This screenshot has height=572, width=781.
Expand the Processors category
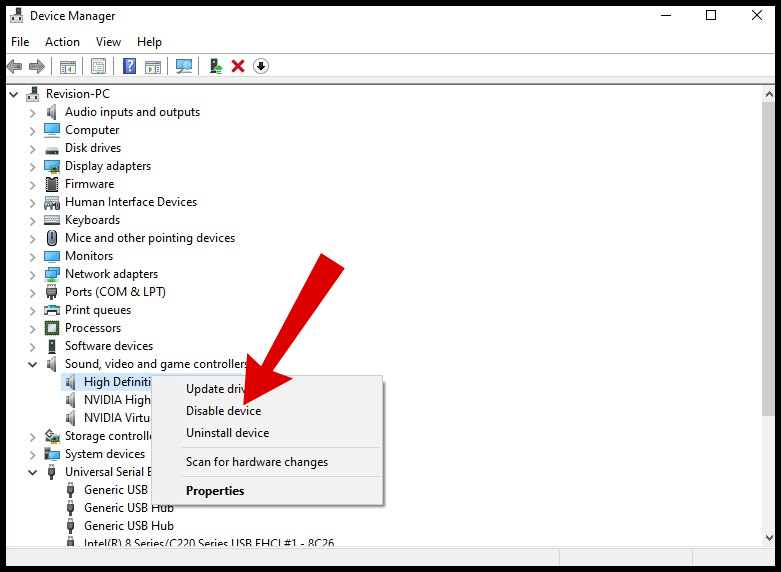pyautogui.click(x=32, y=329)
